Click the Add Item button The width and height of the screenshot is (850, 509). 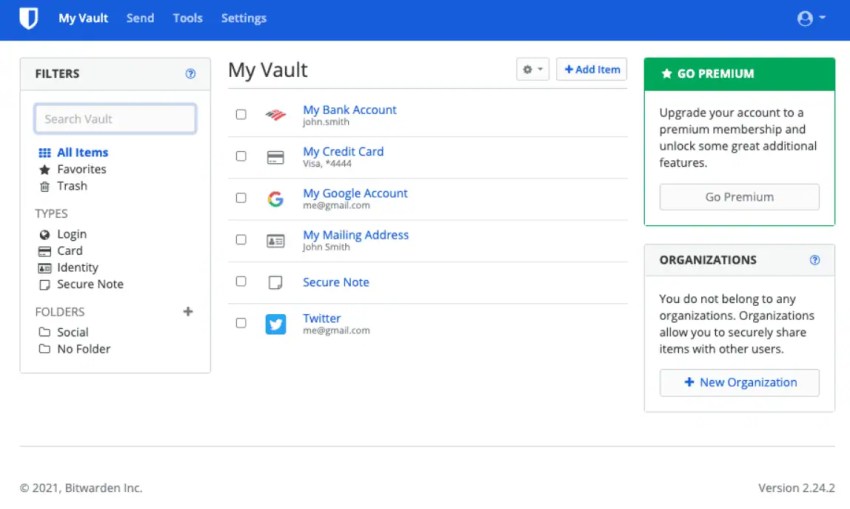click(591, 69)
